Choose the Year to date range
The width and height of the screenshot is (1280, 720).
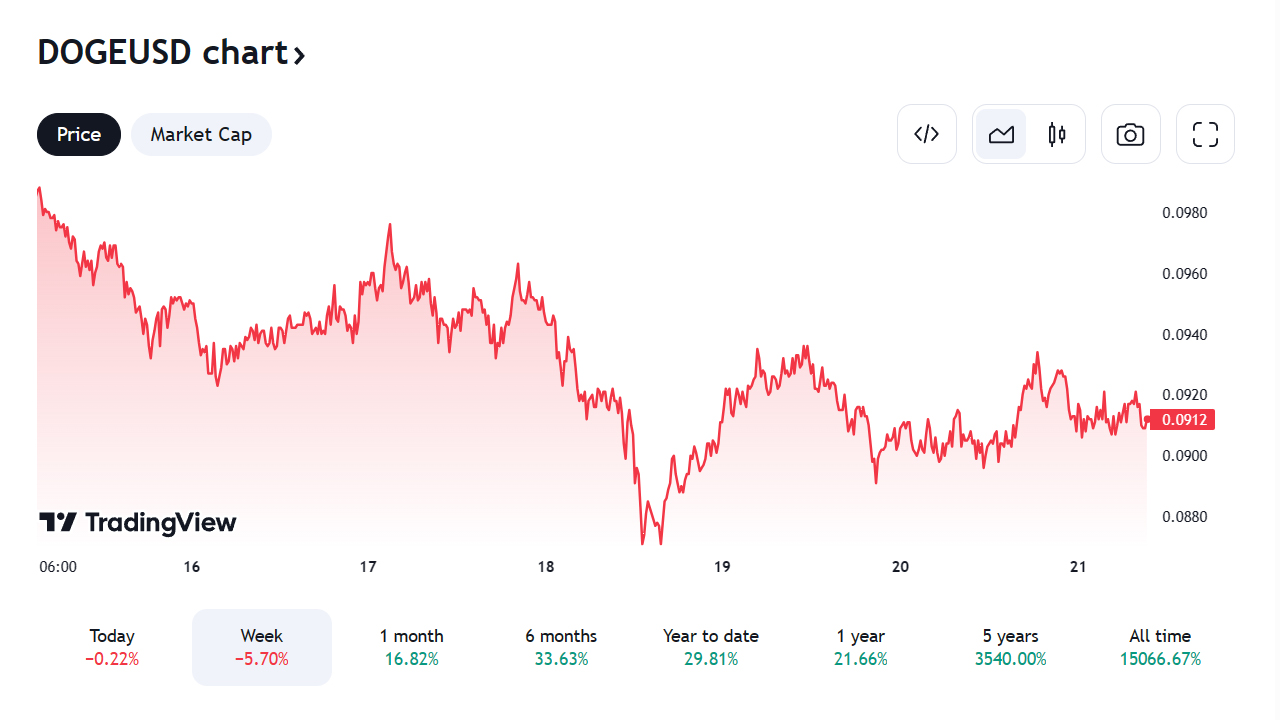click(711, 647)
